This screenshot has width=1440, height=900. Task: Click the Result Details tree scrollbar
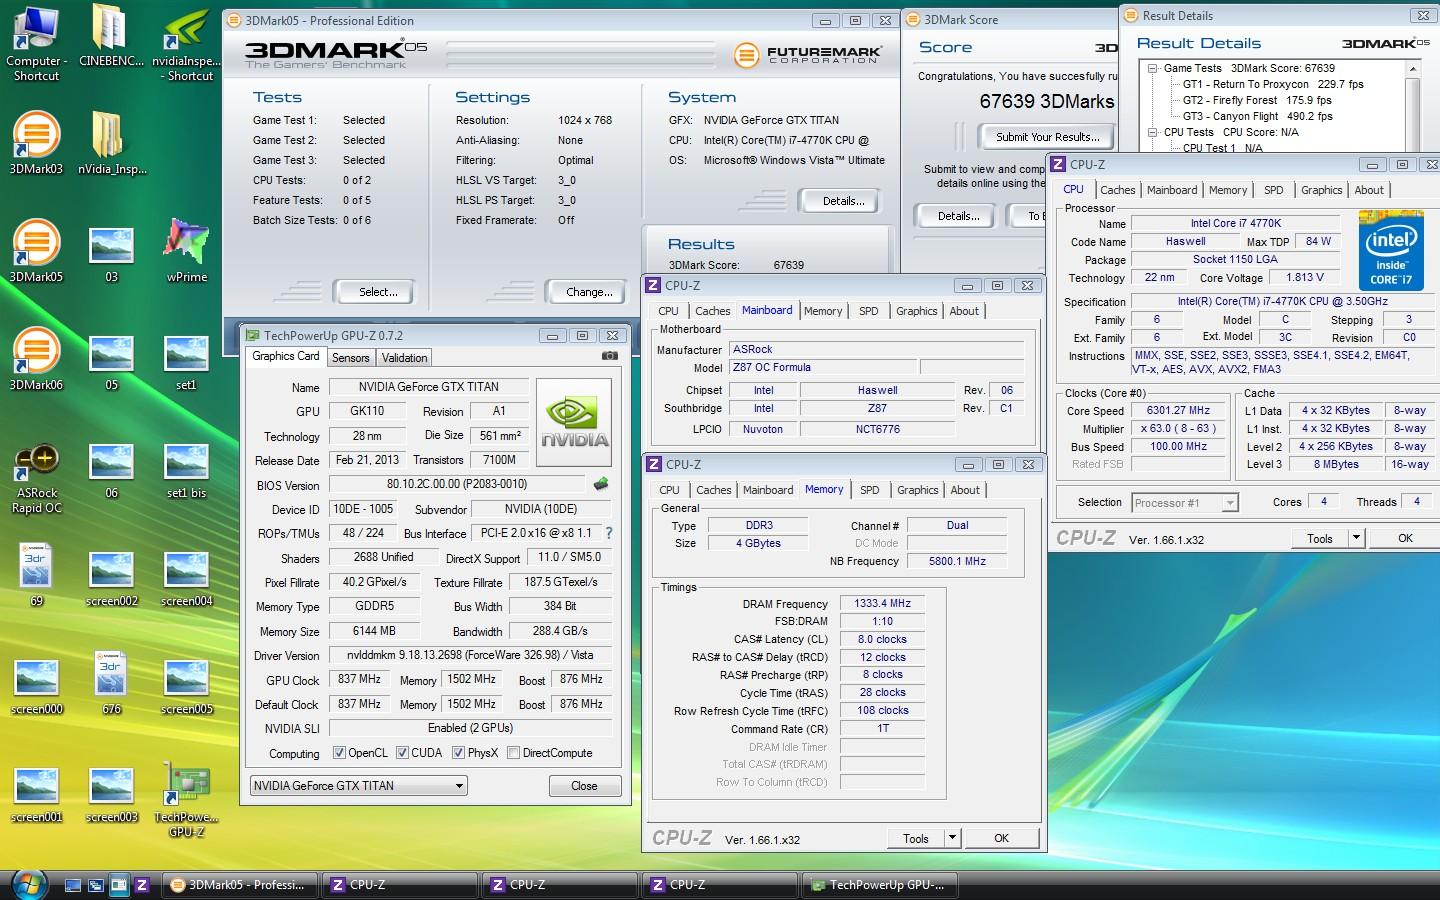coord(1412,104)
